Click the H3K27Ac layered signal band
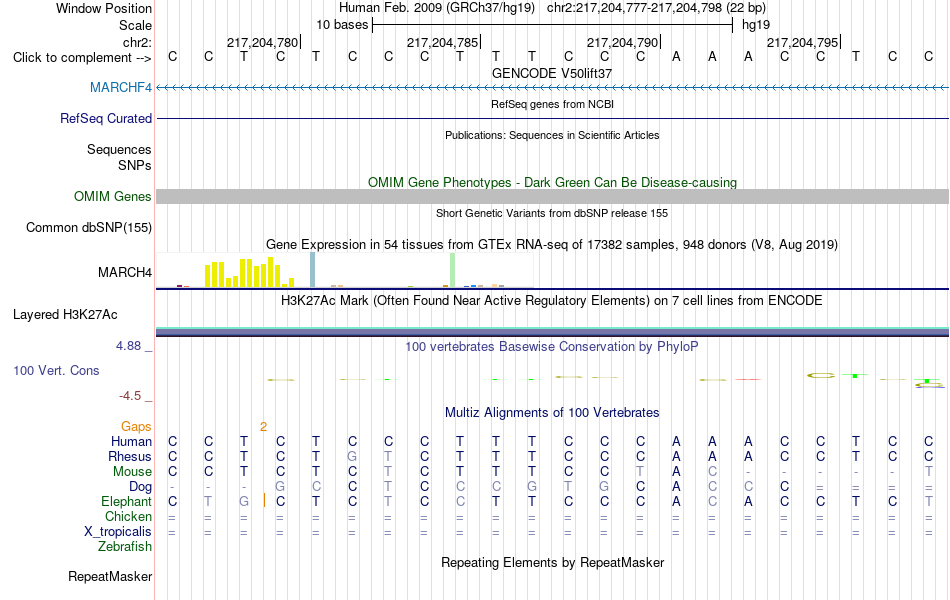950x600 pixels. (x=552, y=332)
